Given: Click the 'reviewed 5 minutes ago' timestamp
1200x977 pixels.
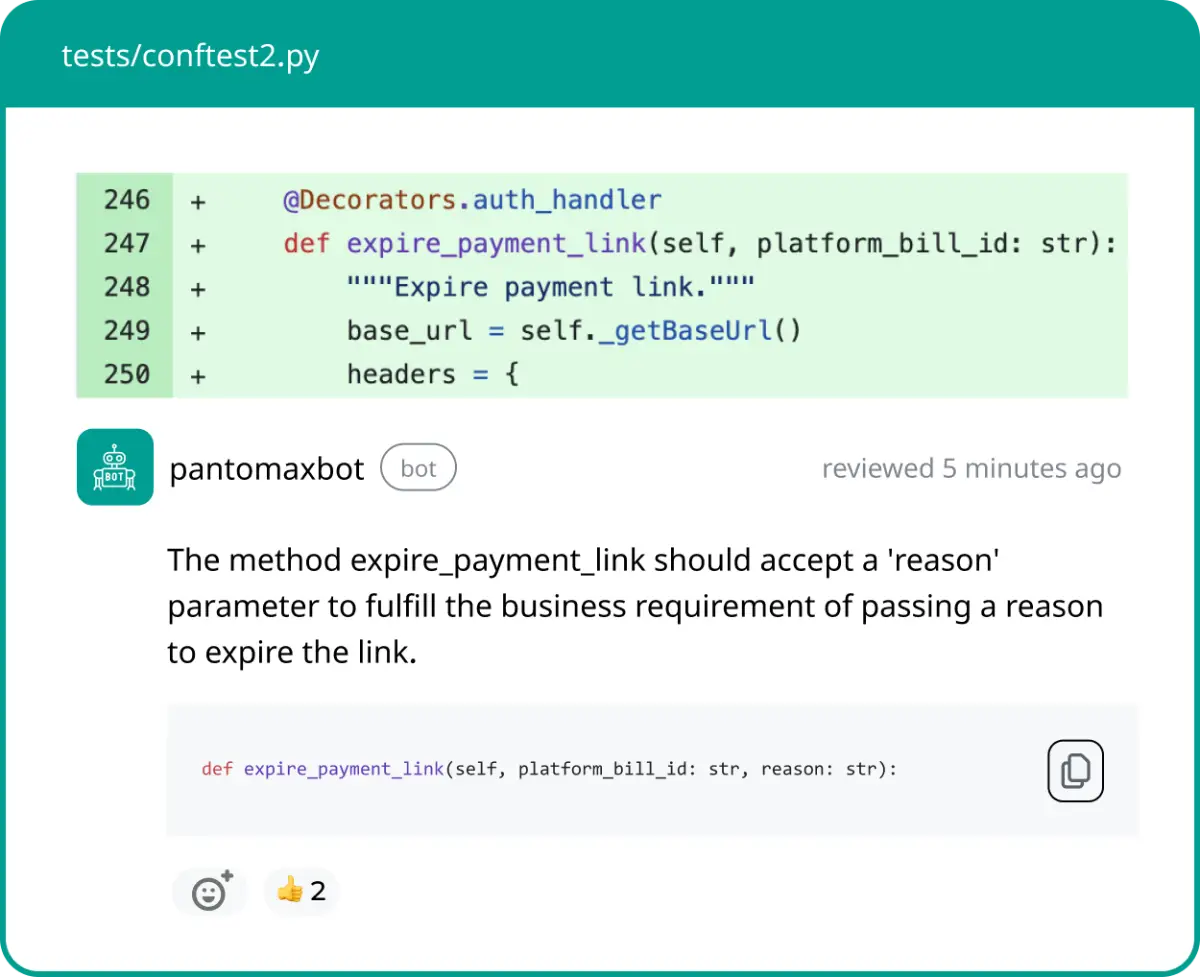Looking at the screenshot, I should pos(971,468).
